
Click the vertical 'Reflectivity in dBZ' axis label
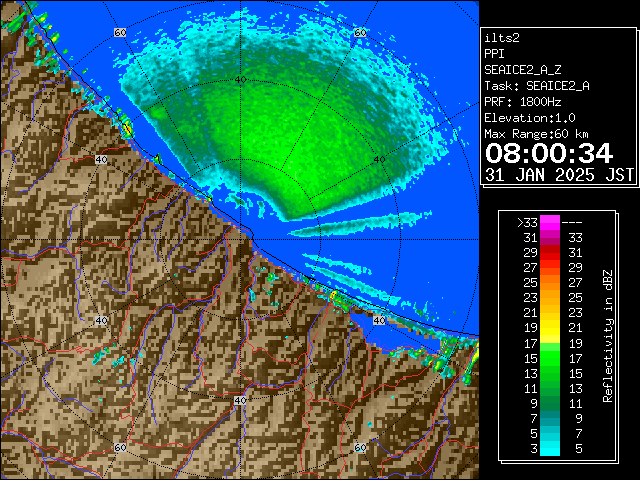tap(608, 336)
